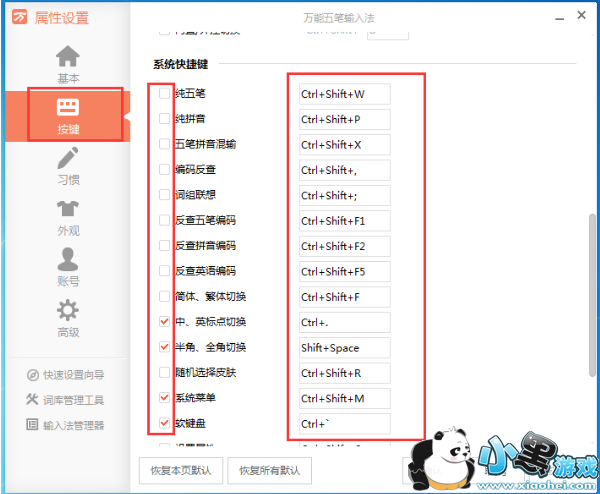Viewport: 600px width, 494px height.
Task: Focus the Ctrl+Shift+M shortcut field
Action: coord(344,398)
